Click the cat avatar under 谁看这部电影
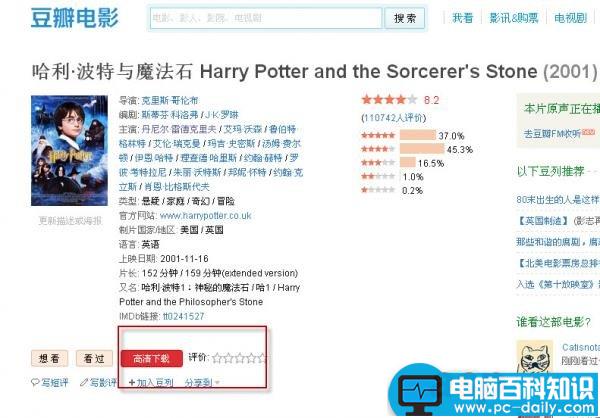 [x=535, y=356]
